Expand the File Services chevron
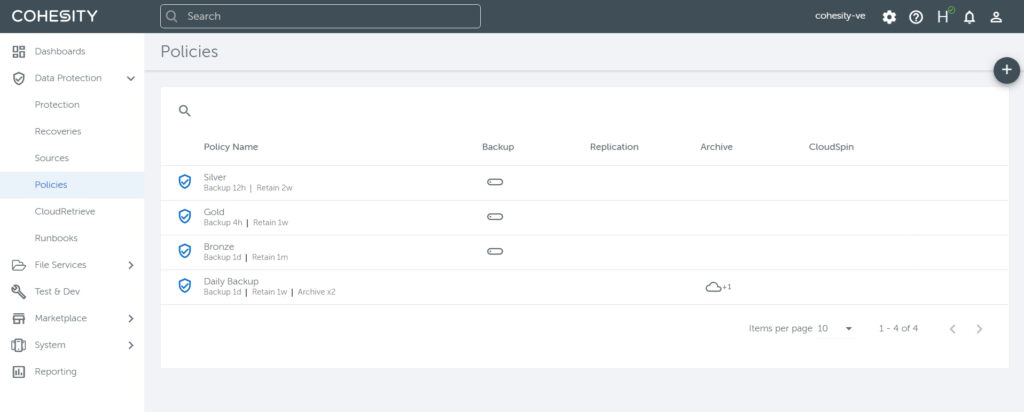This screenshot has width=1024, height=412. point(131,265)
